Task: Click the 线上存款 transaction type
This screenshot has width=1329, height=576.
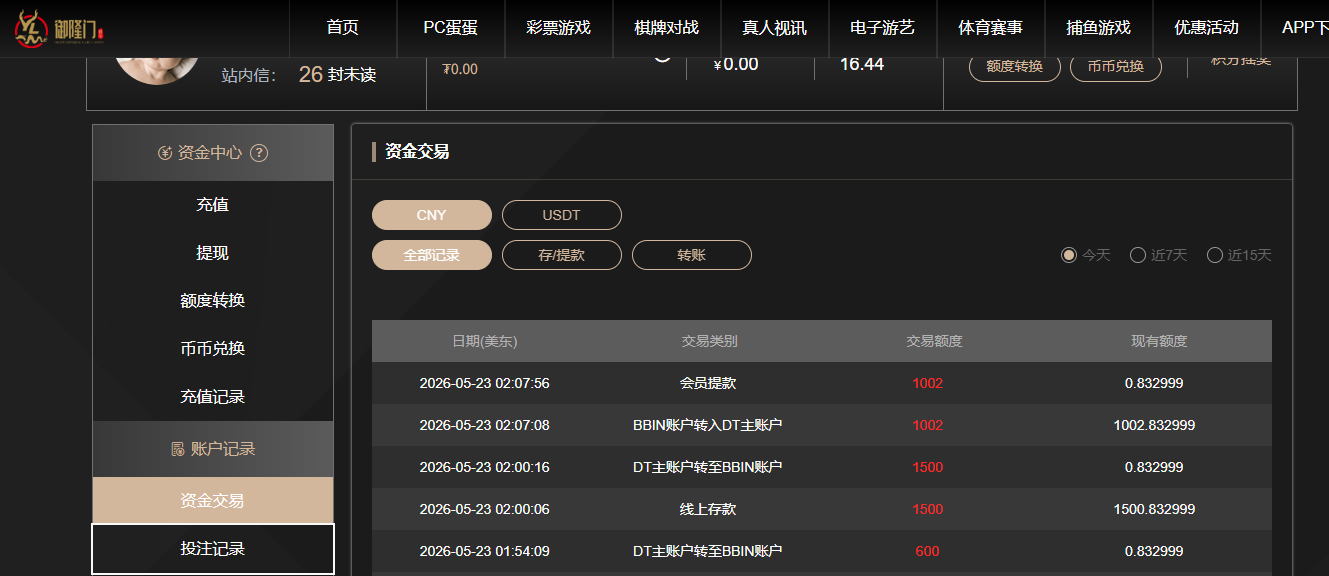Action: point(708,509)
